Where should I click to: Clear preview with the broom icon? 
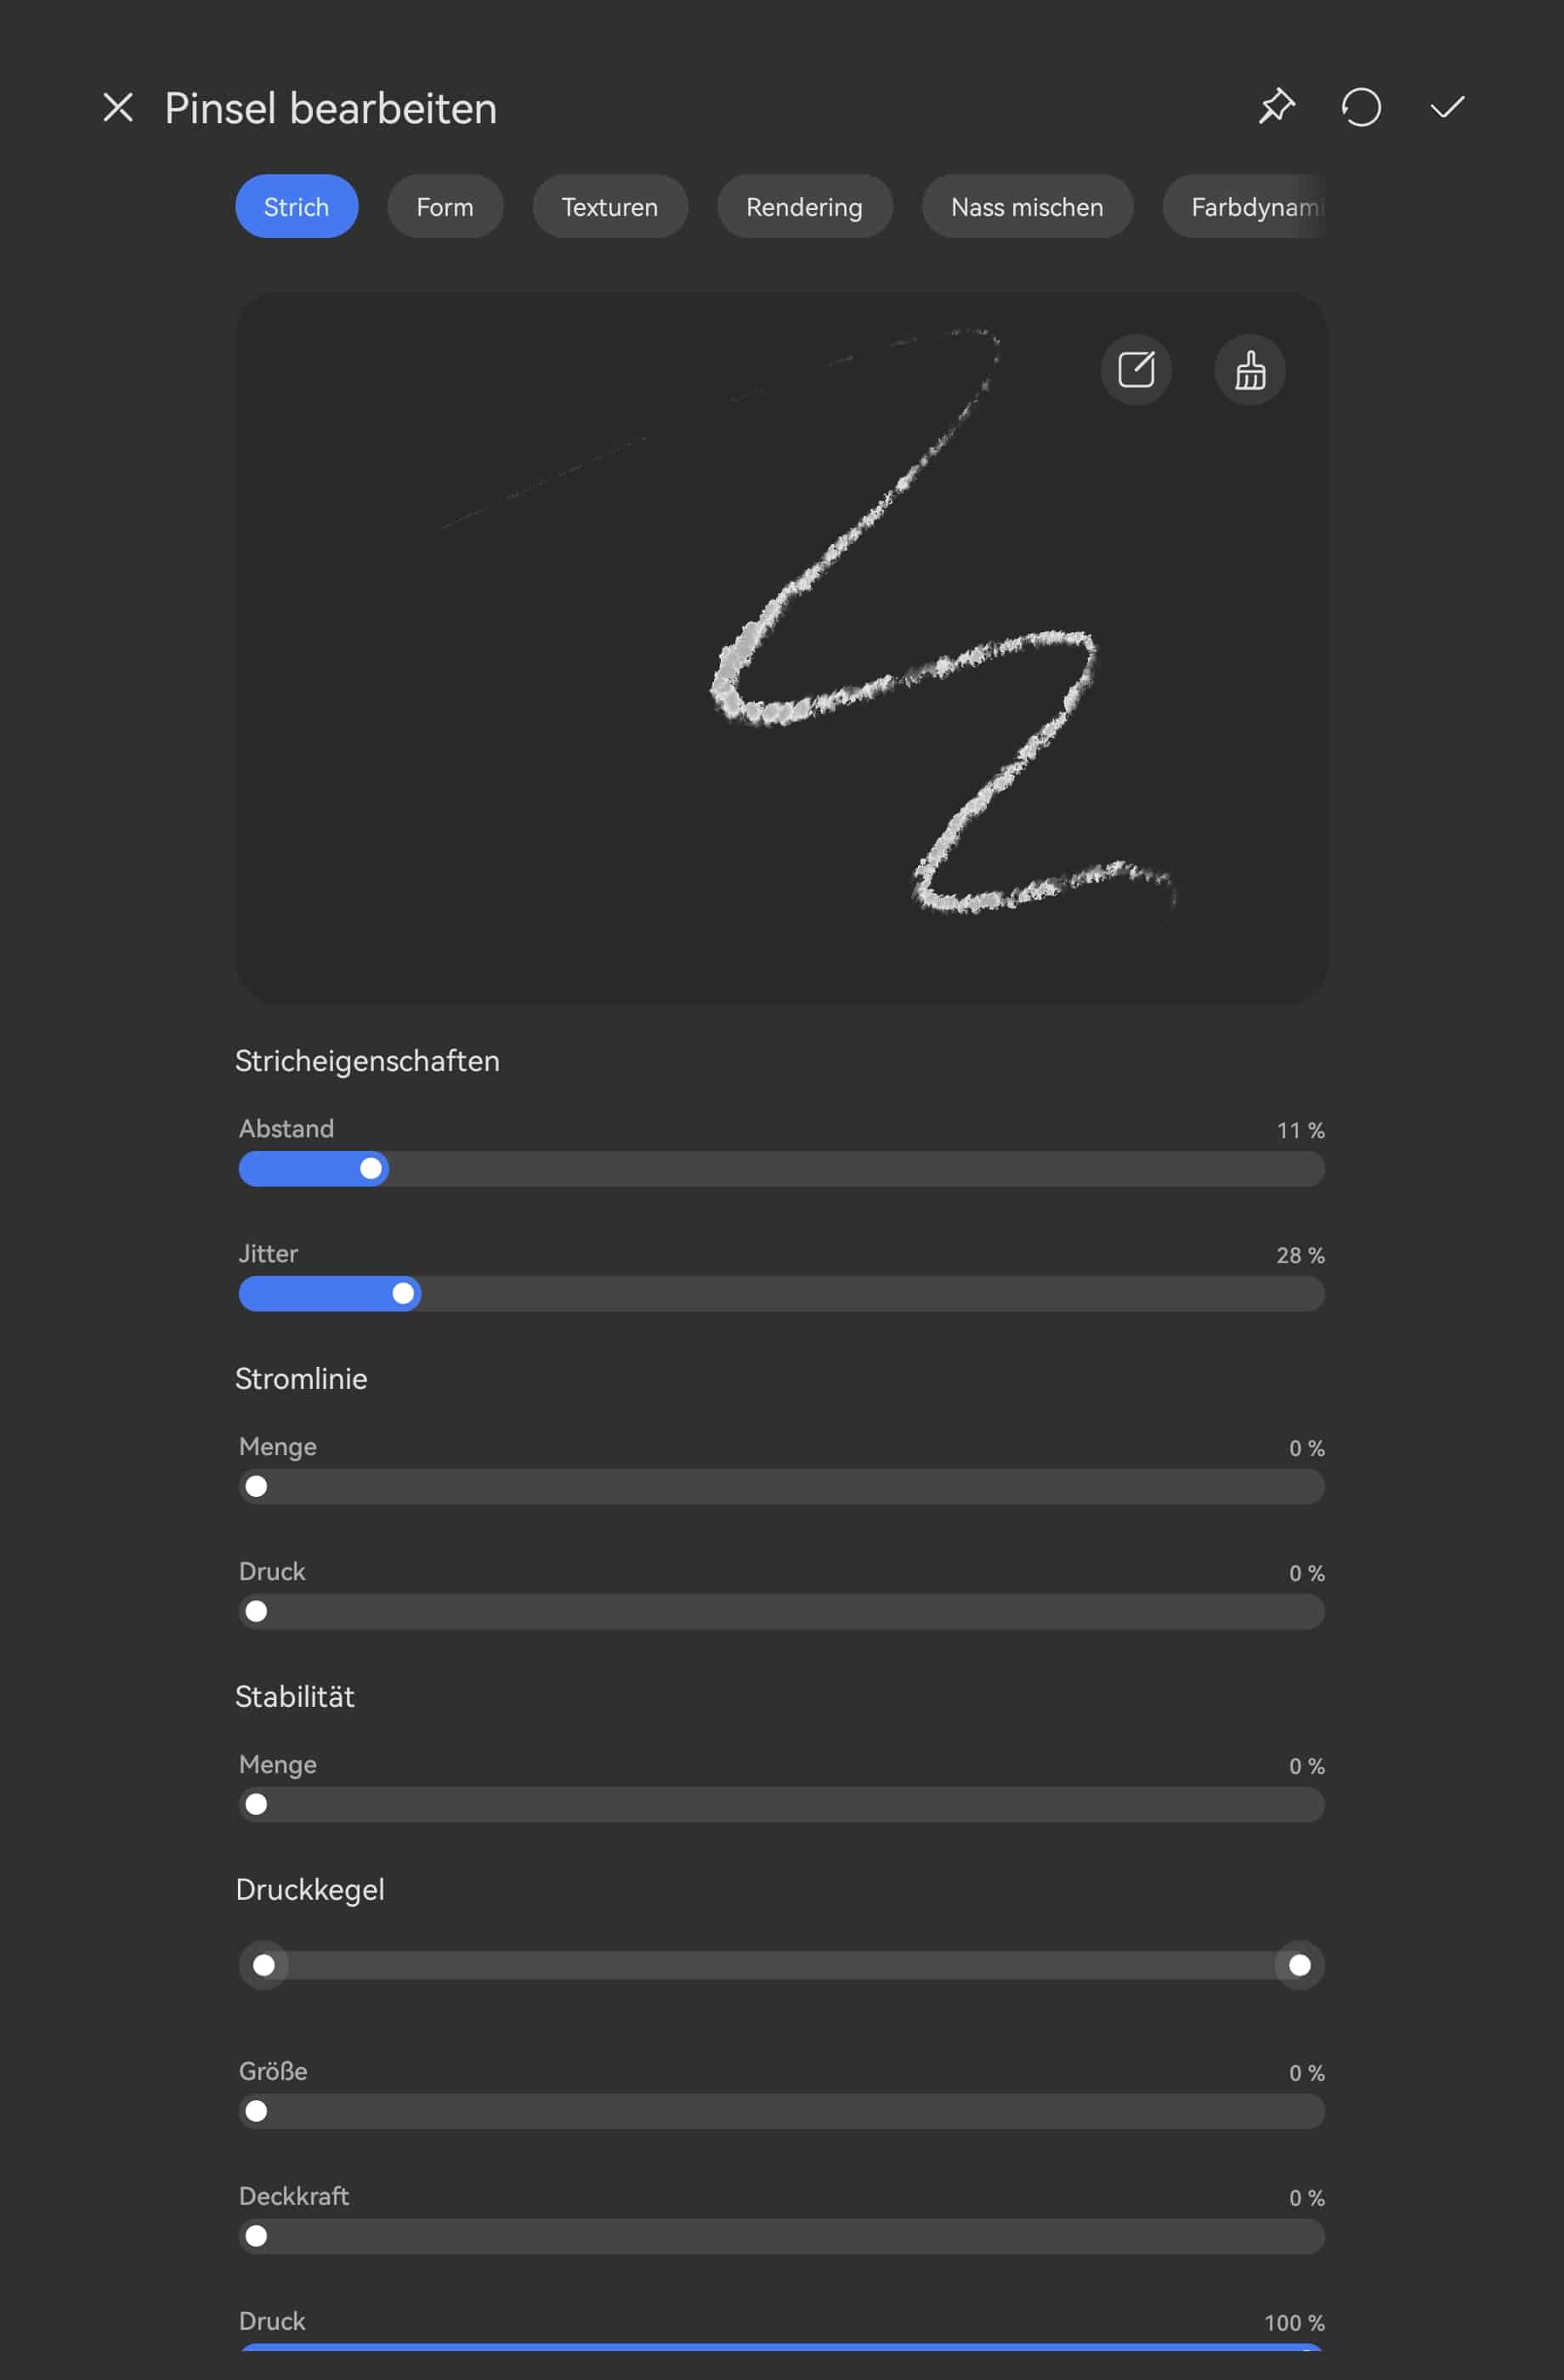pyautogui.click(x=1250, y=370)
